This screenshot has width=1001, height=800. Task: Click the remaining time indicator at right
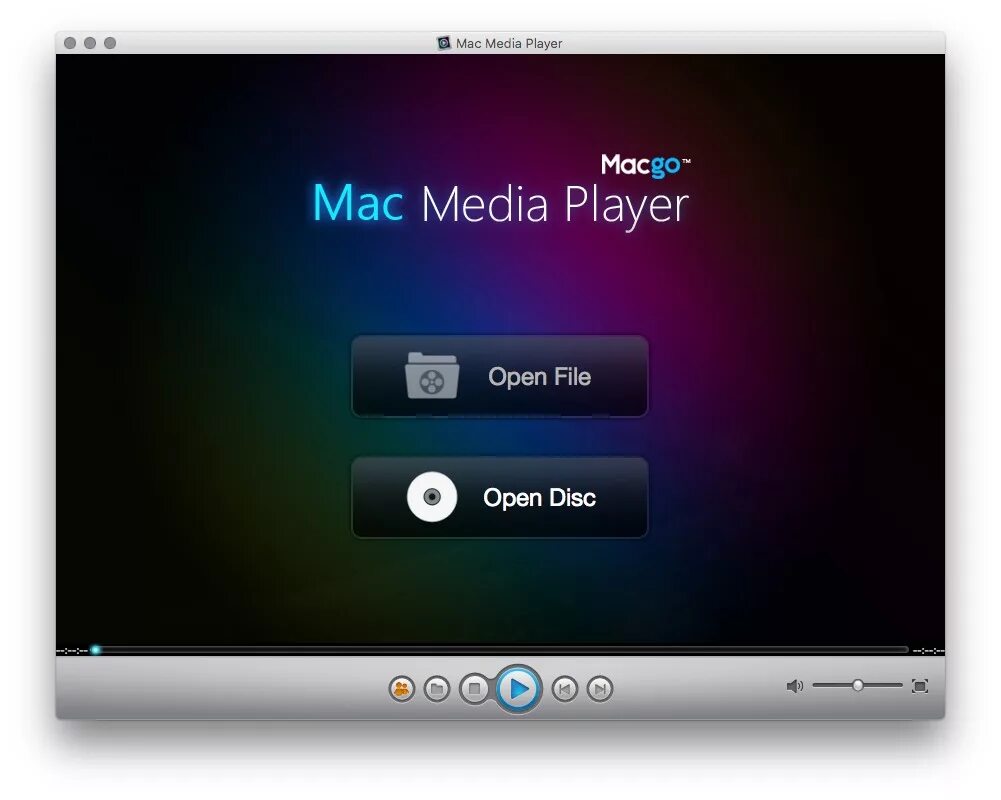click(x=929, y=651)
